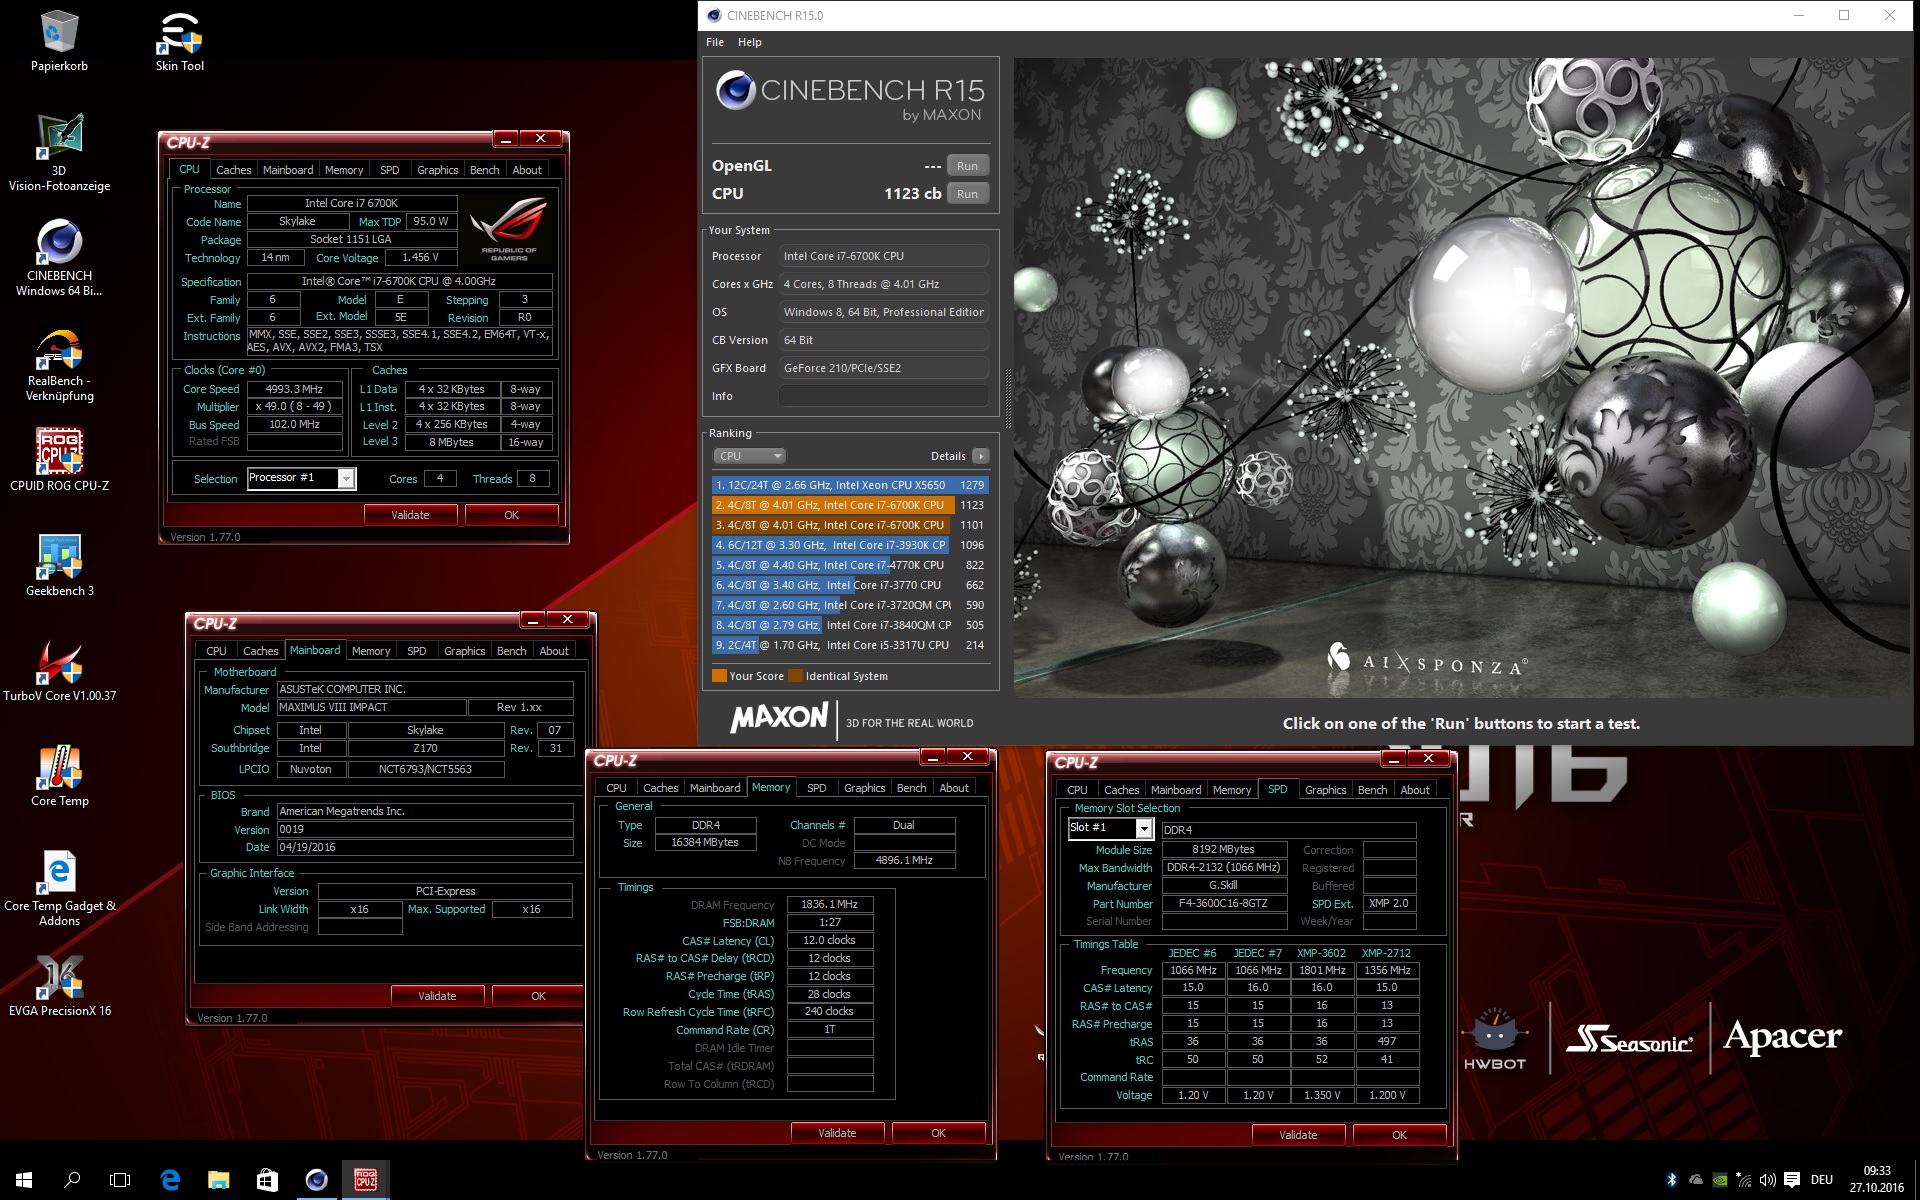Launch the Skin Tool desktop shortcut

[x=179, y=40]
